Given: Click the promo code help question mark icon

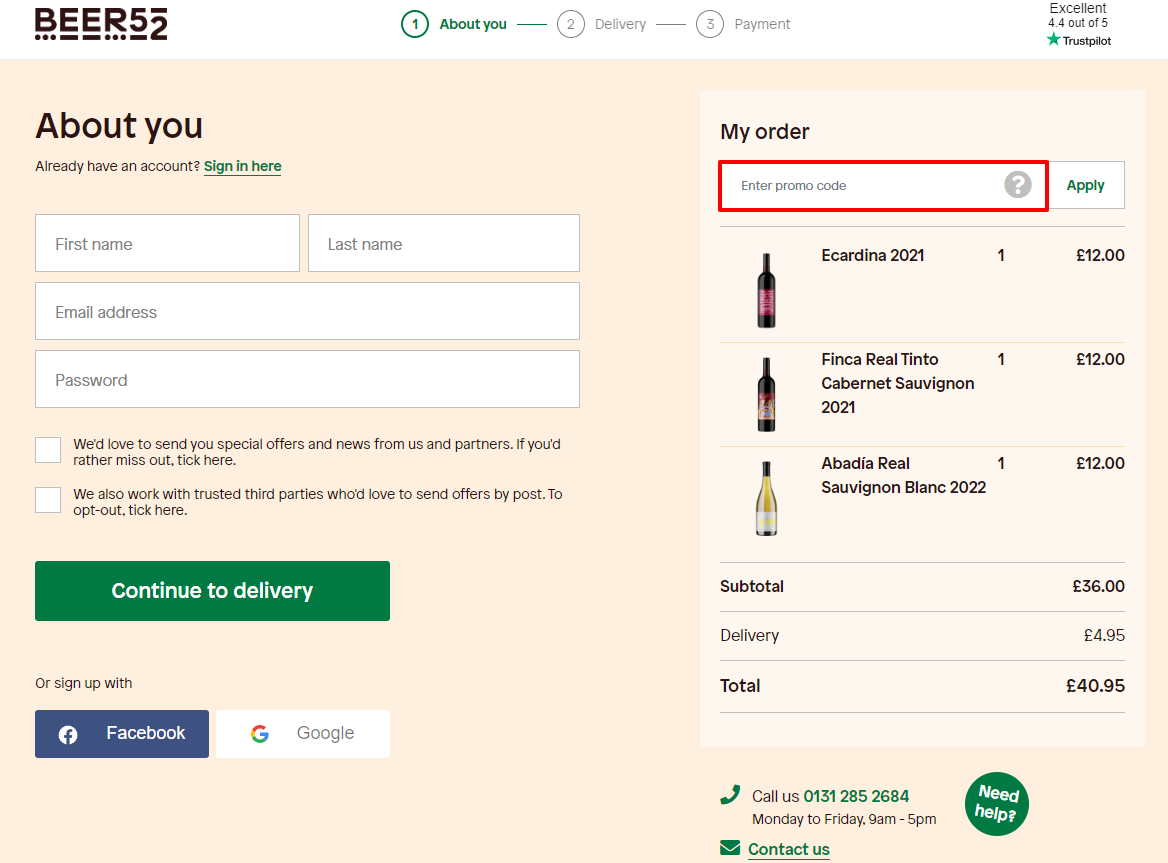Looking at the screenshot, I should 1017,184.
